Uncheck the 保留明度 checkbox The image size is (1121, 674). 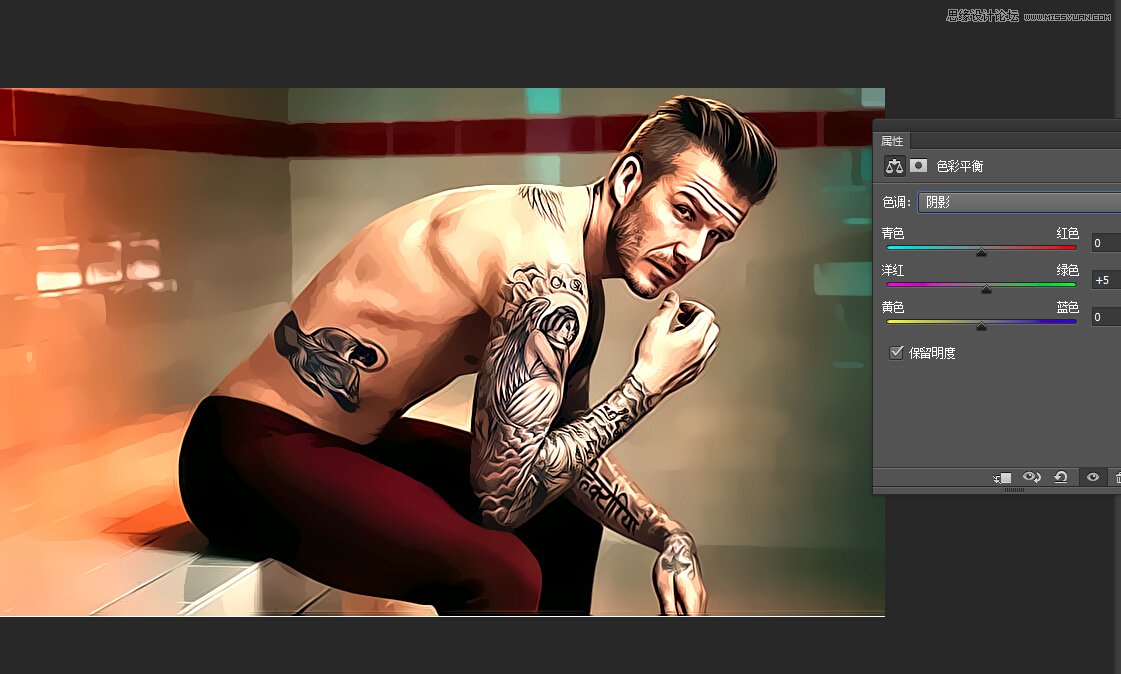(x=896, y=353)
